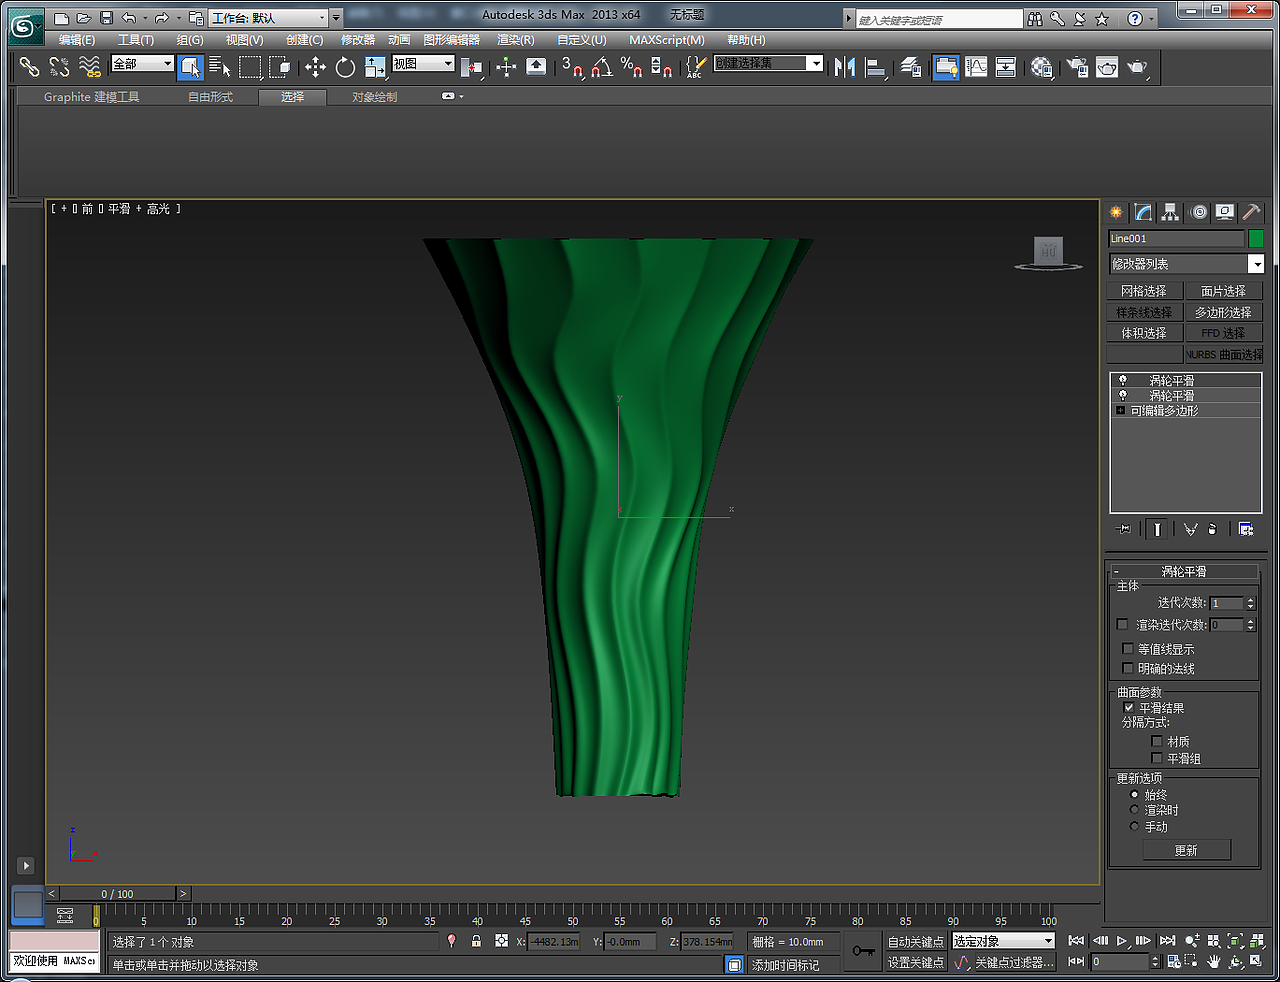The height and width of the screenshot is (982, 1280).
Task: Click 更新 button in rollout
Action: click(1186, 850)
